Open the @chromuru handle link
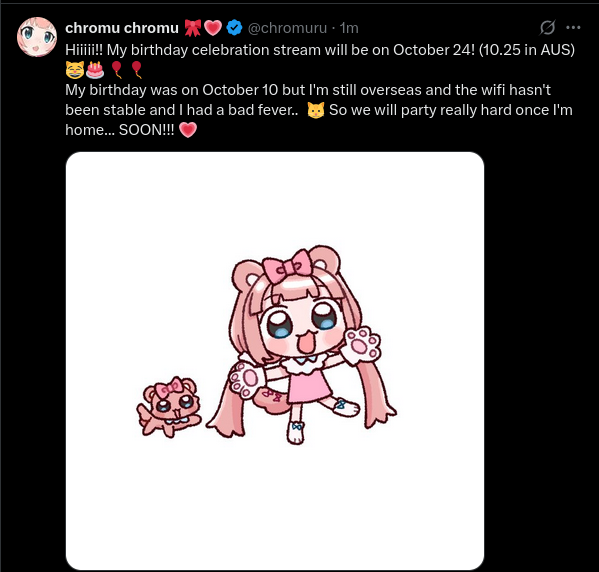This screenshot has height=572, width=599. [x=287, y=28]
